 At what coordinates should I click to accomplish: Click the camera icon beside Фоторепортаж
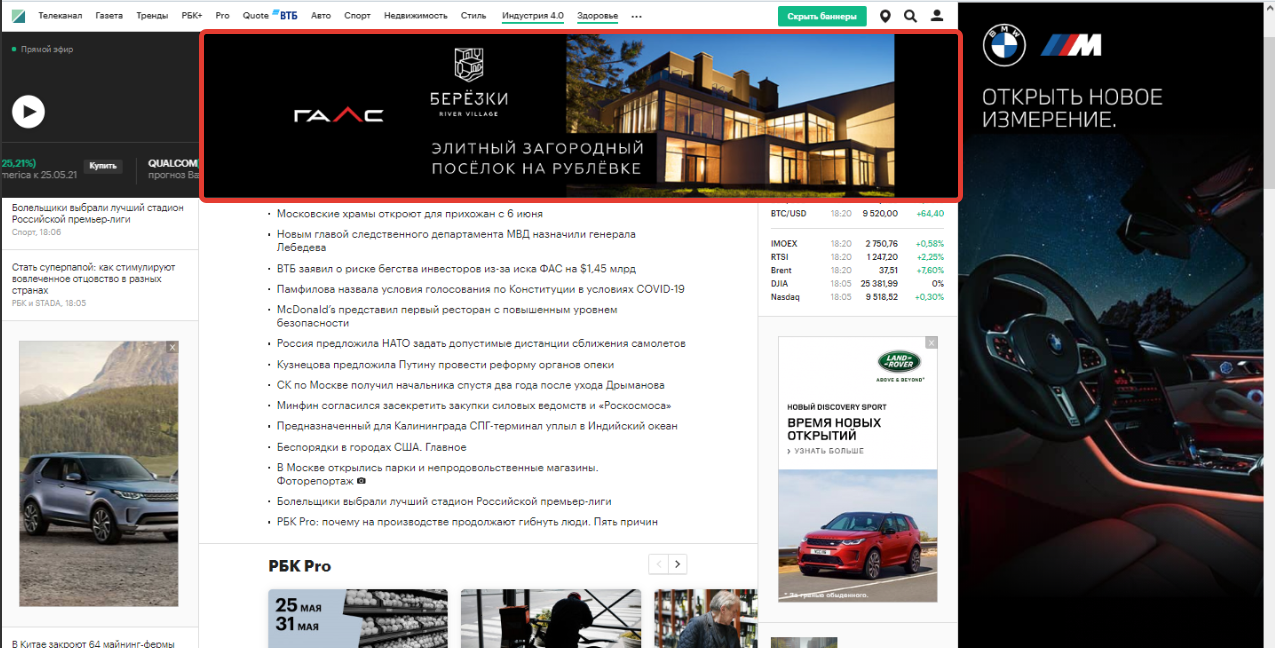pyautogui.click(x=362, y=481)
